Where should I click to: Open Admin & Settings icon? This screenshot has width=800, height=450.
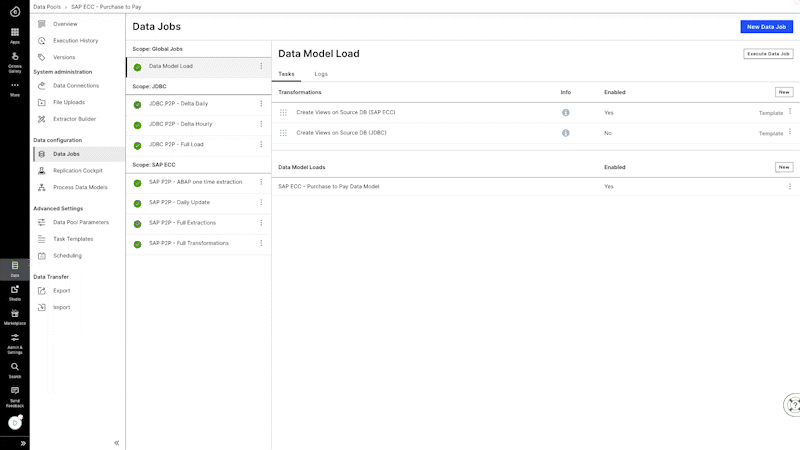15,343
